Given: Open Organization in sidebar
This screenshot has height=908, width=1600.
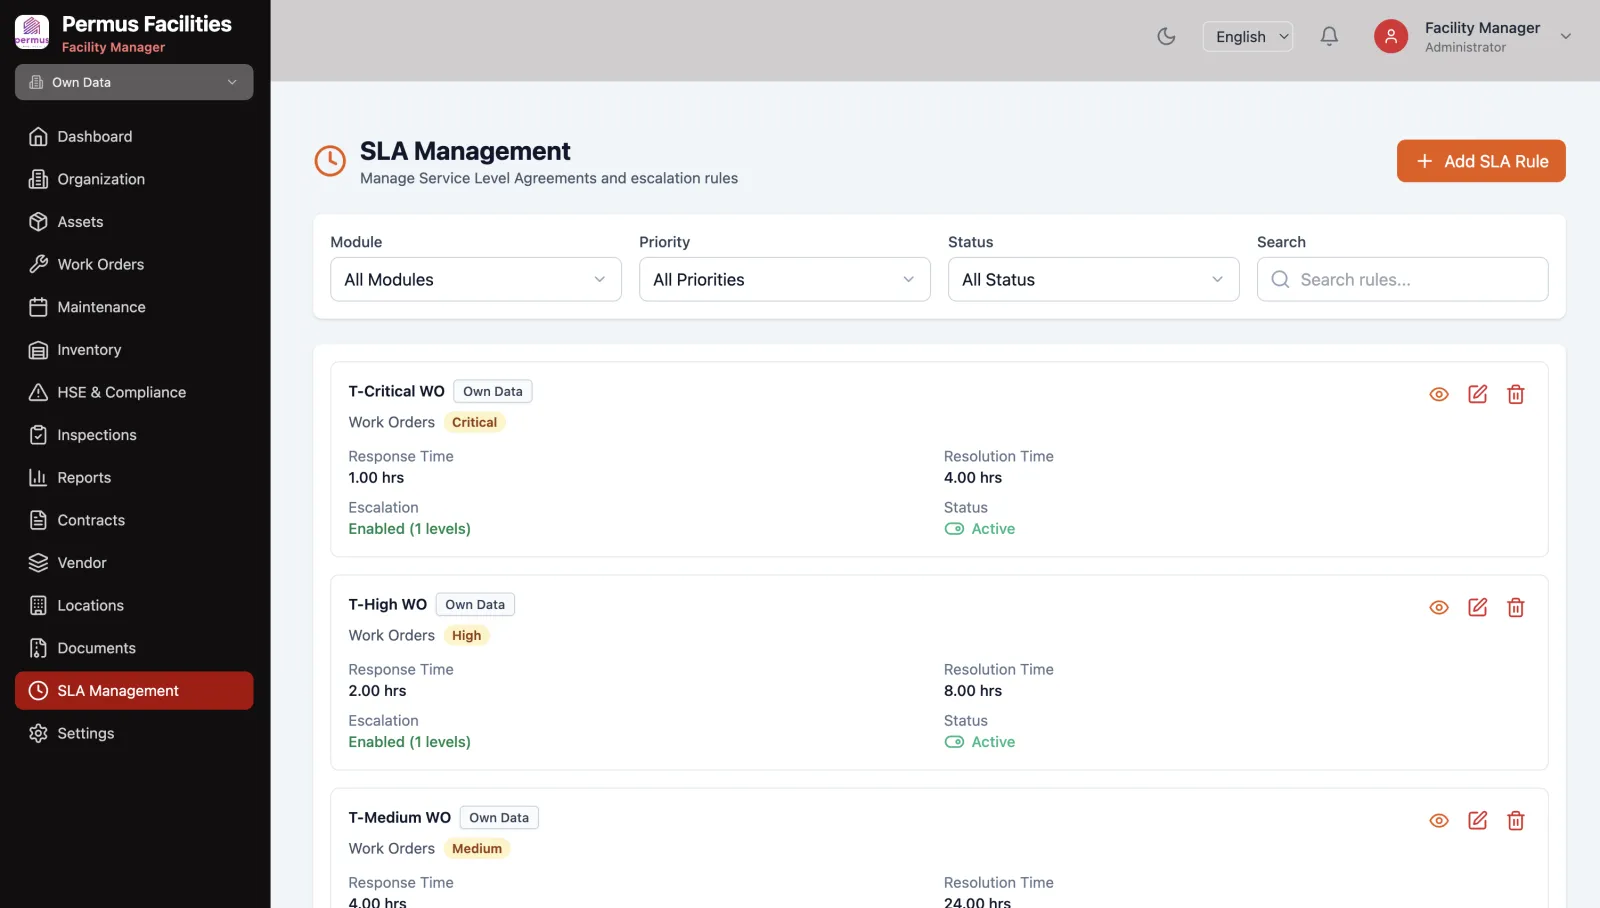Looking at the screenshot, I should pos(134,179).
